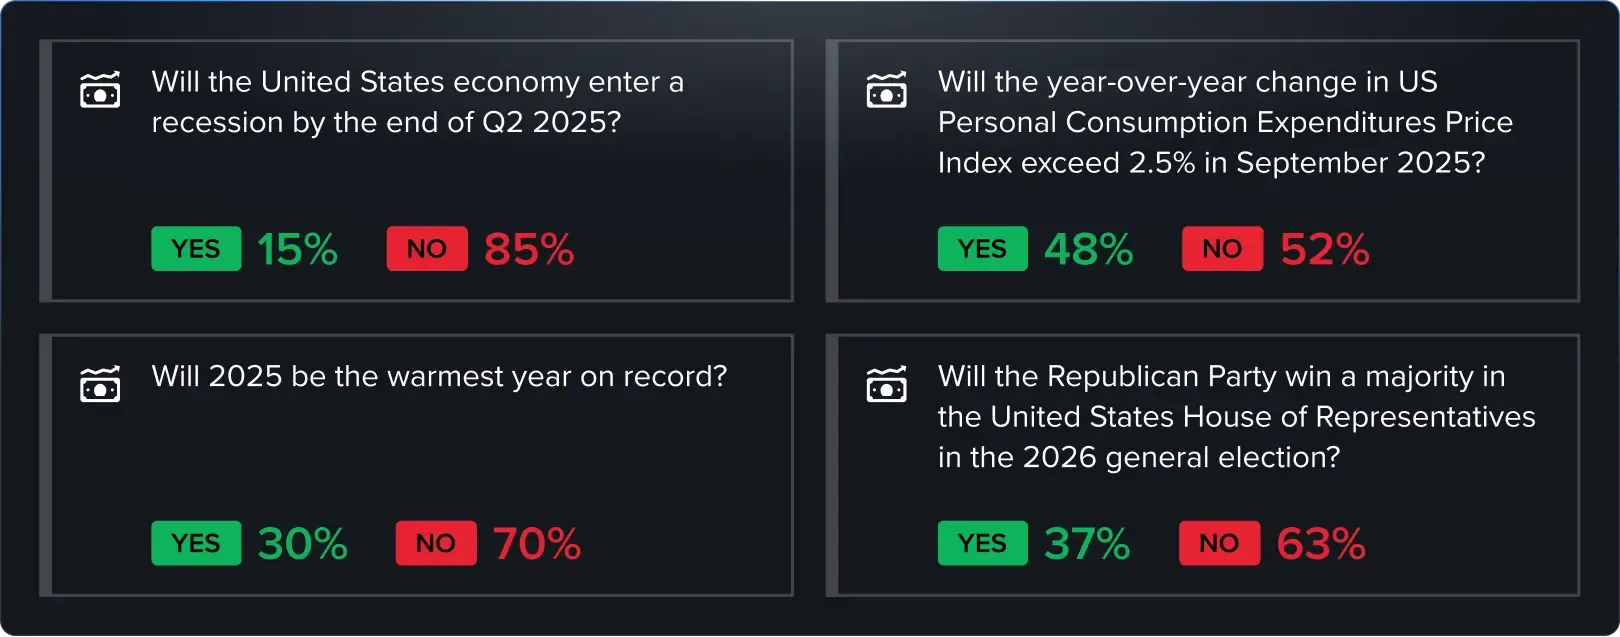Open the warmest year on record question
Image resolution: width=1620 pixels, height=637 pixels.
439,376
